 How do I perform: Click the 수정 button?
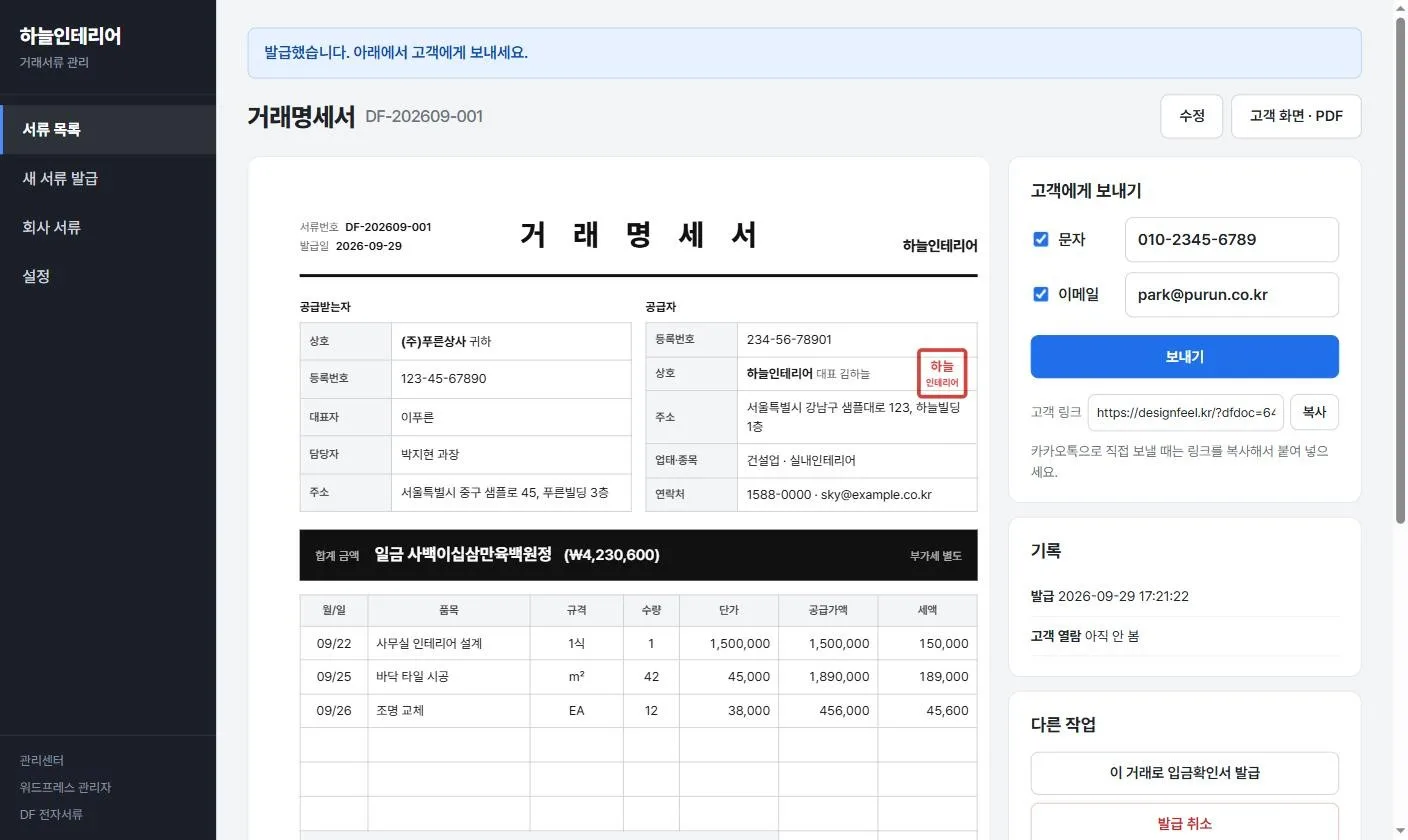[1192, 116]
